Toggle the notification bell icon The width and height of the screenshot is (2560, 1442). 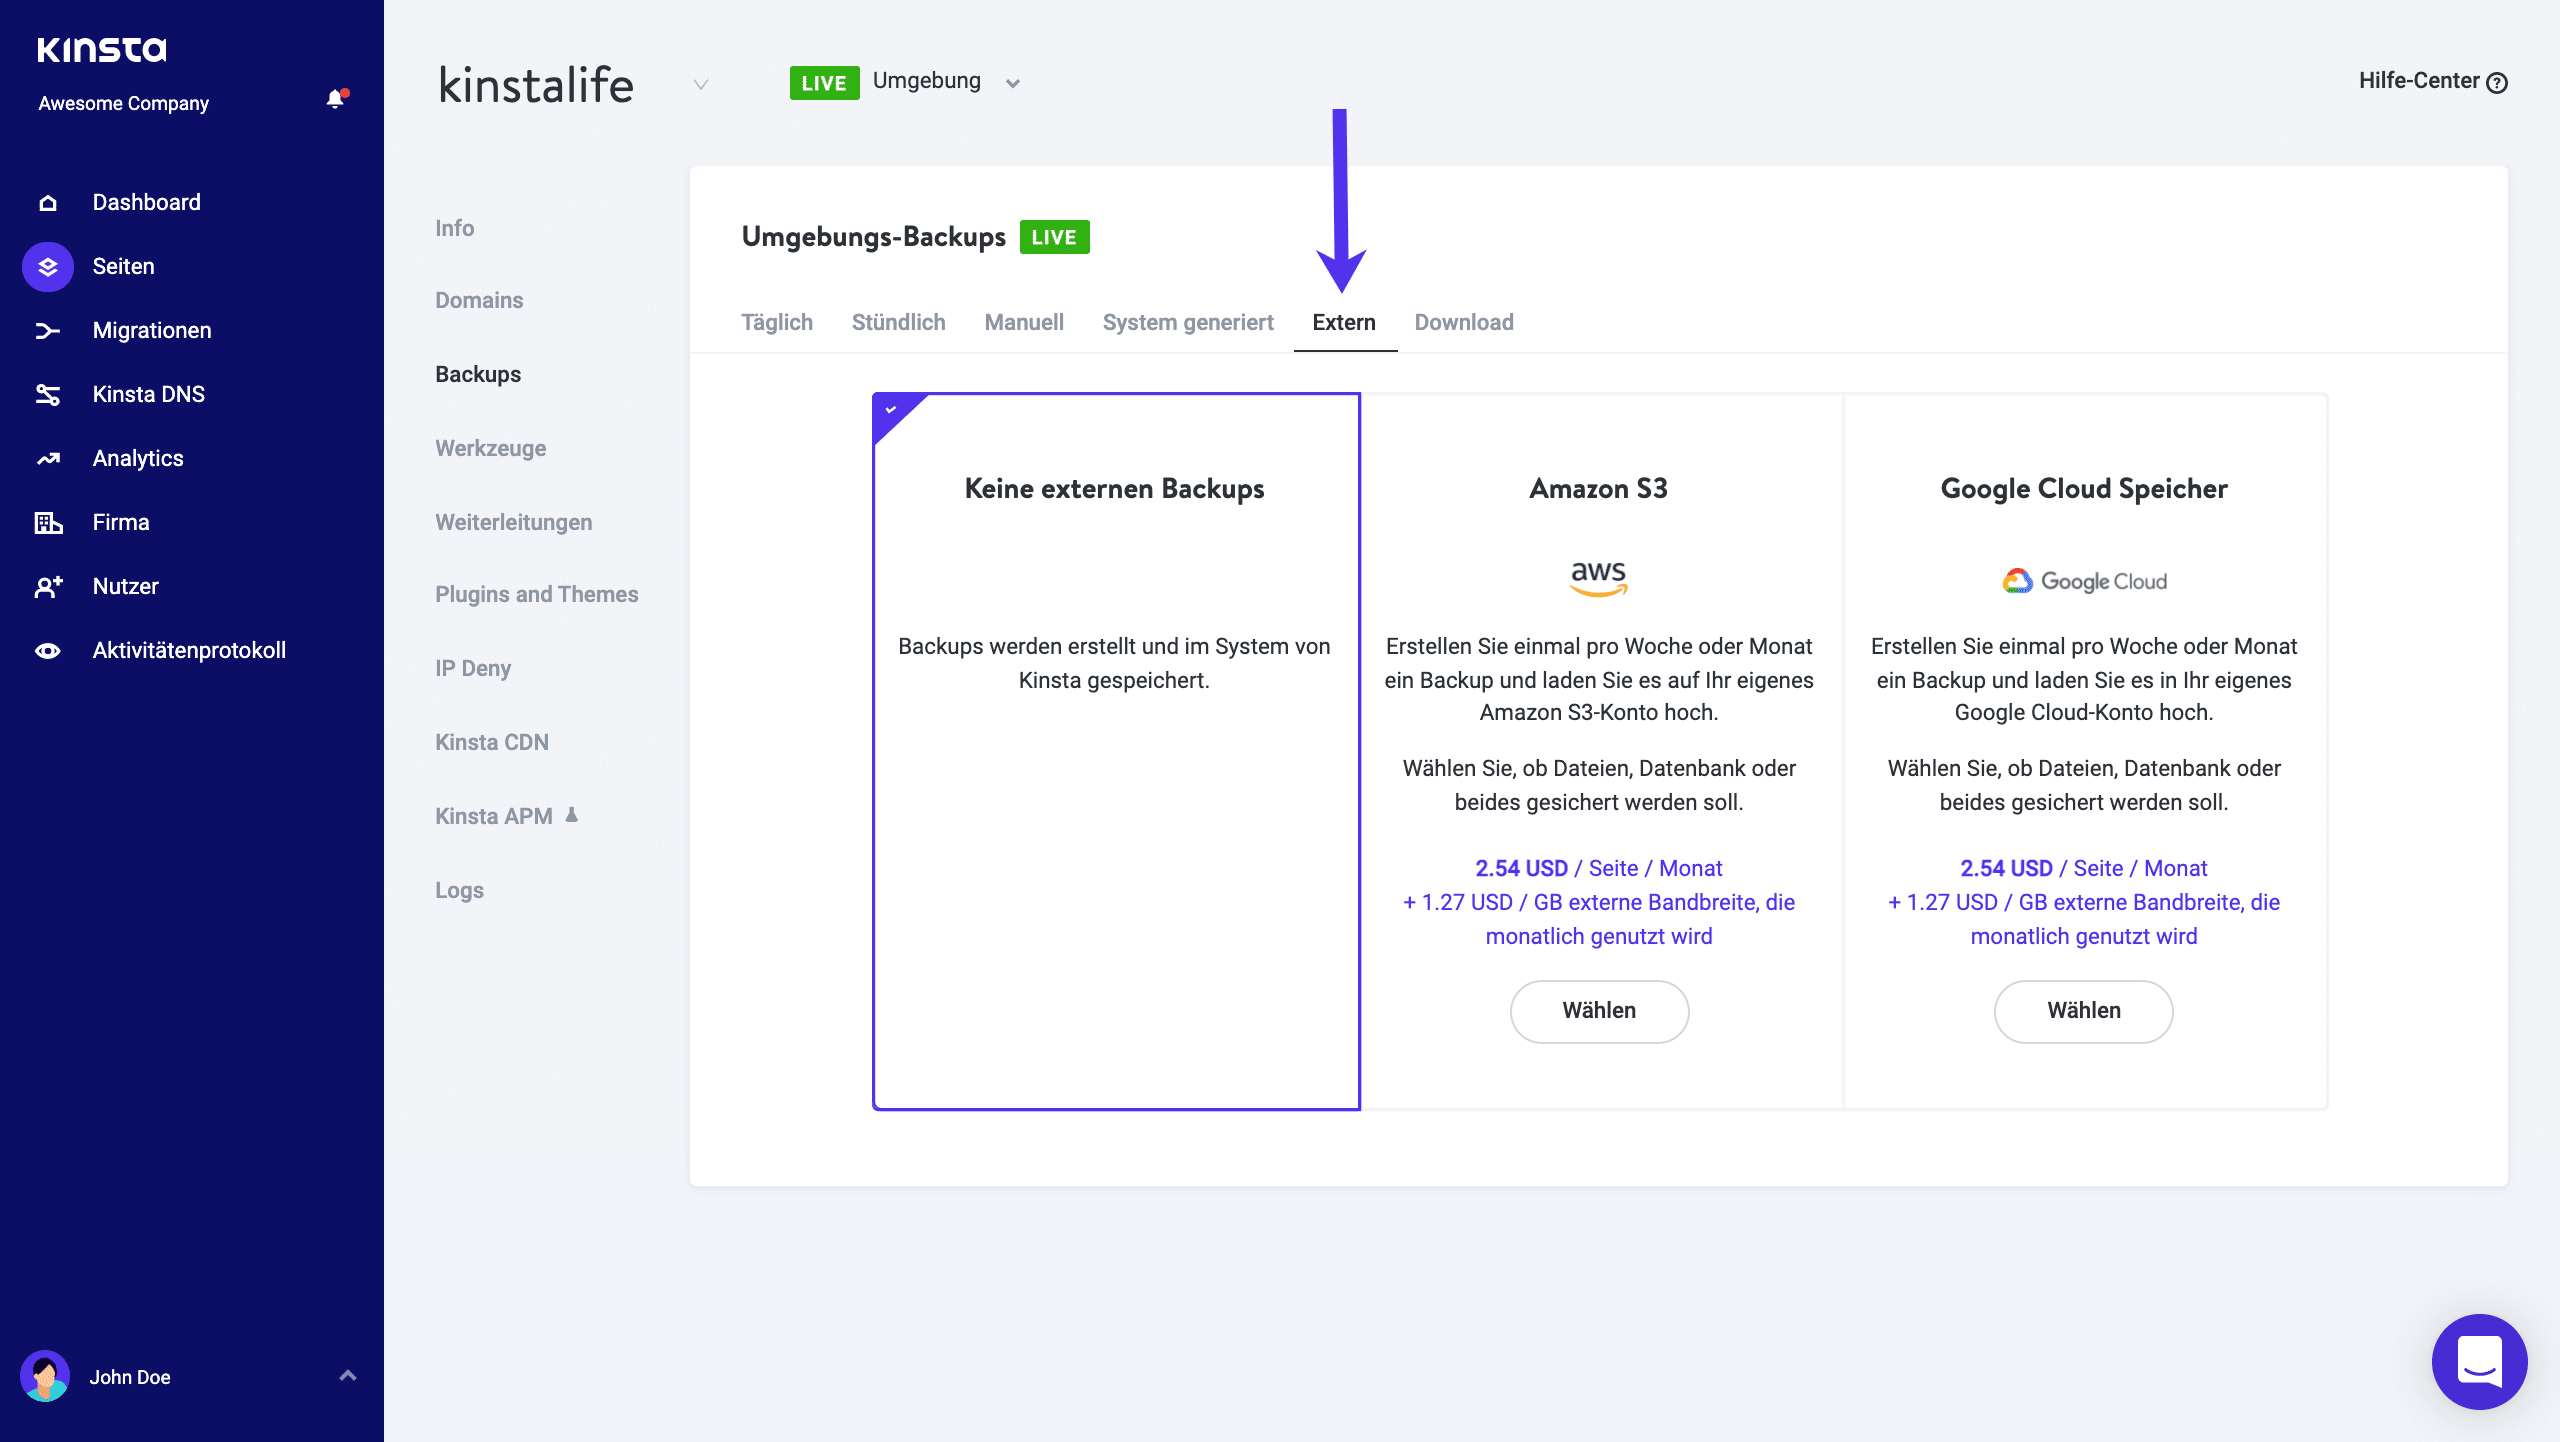334,100
